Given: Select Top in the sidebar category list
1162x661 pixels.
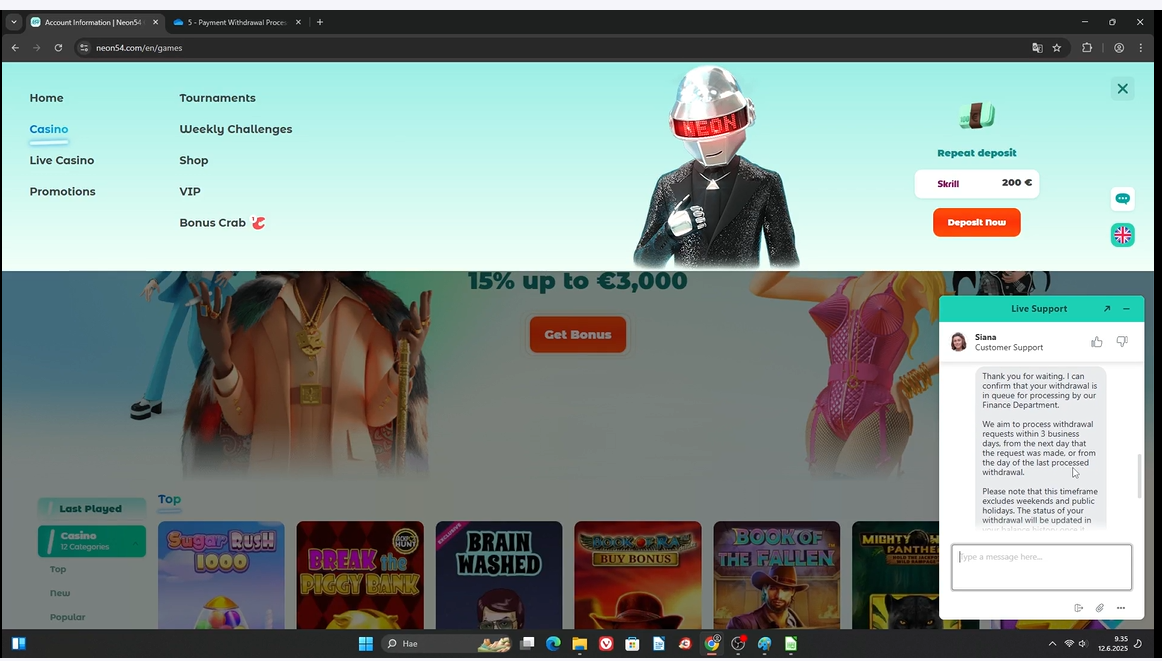Looking at the screenshot, I should [x=58, y=569].
